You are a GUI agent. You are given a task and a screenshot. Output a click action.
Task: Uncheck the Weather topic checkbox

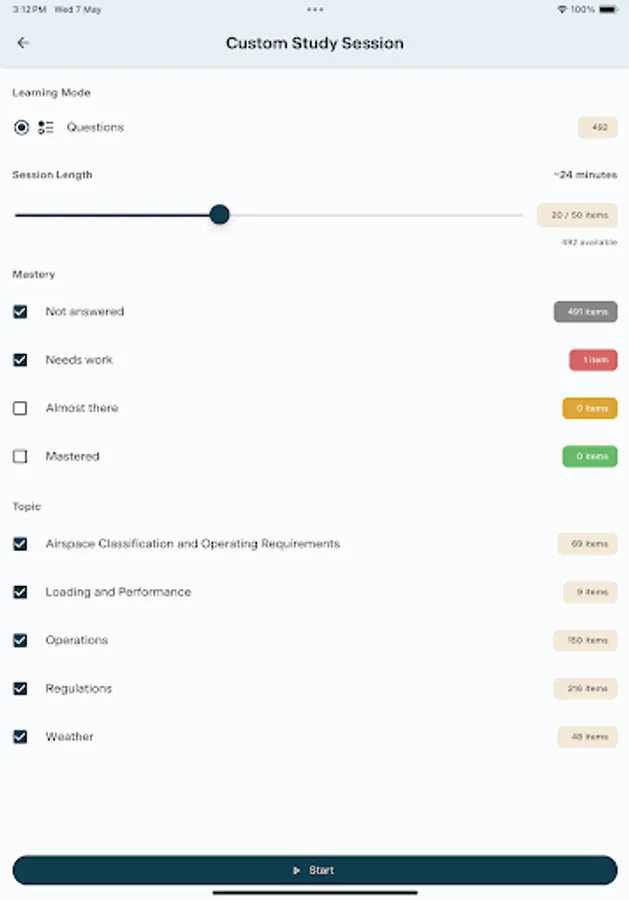point(20,736)
